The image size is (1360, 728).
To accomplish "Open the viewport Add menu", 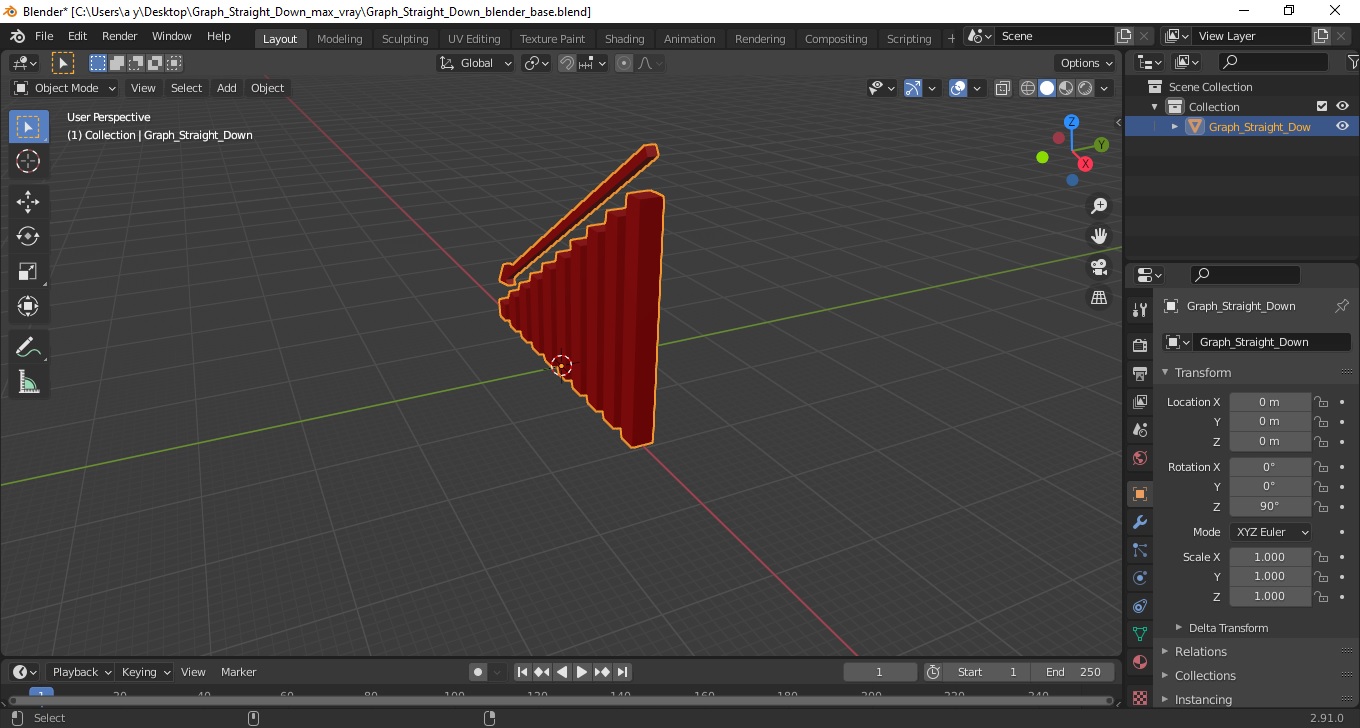I will 227,88.
